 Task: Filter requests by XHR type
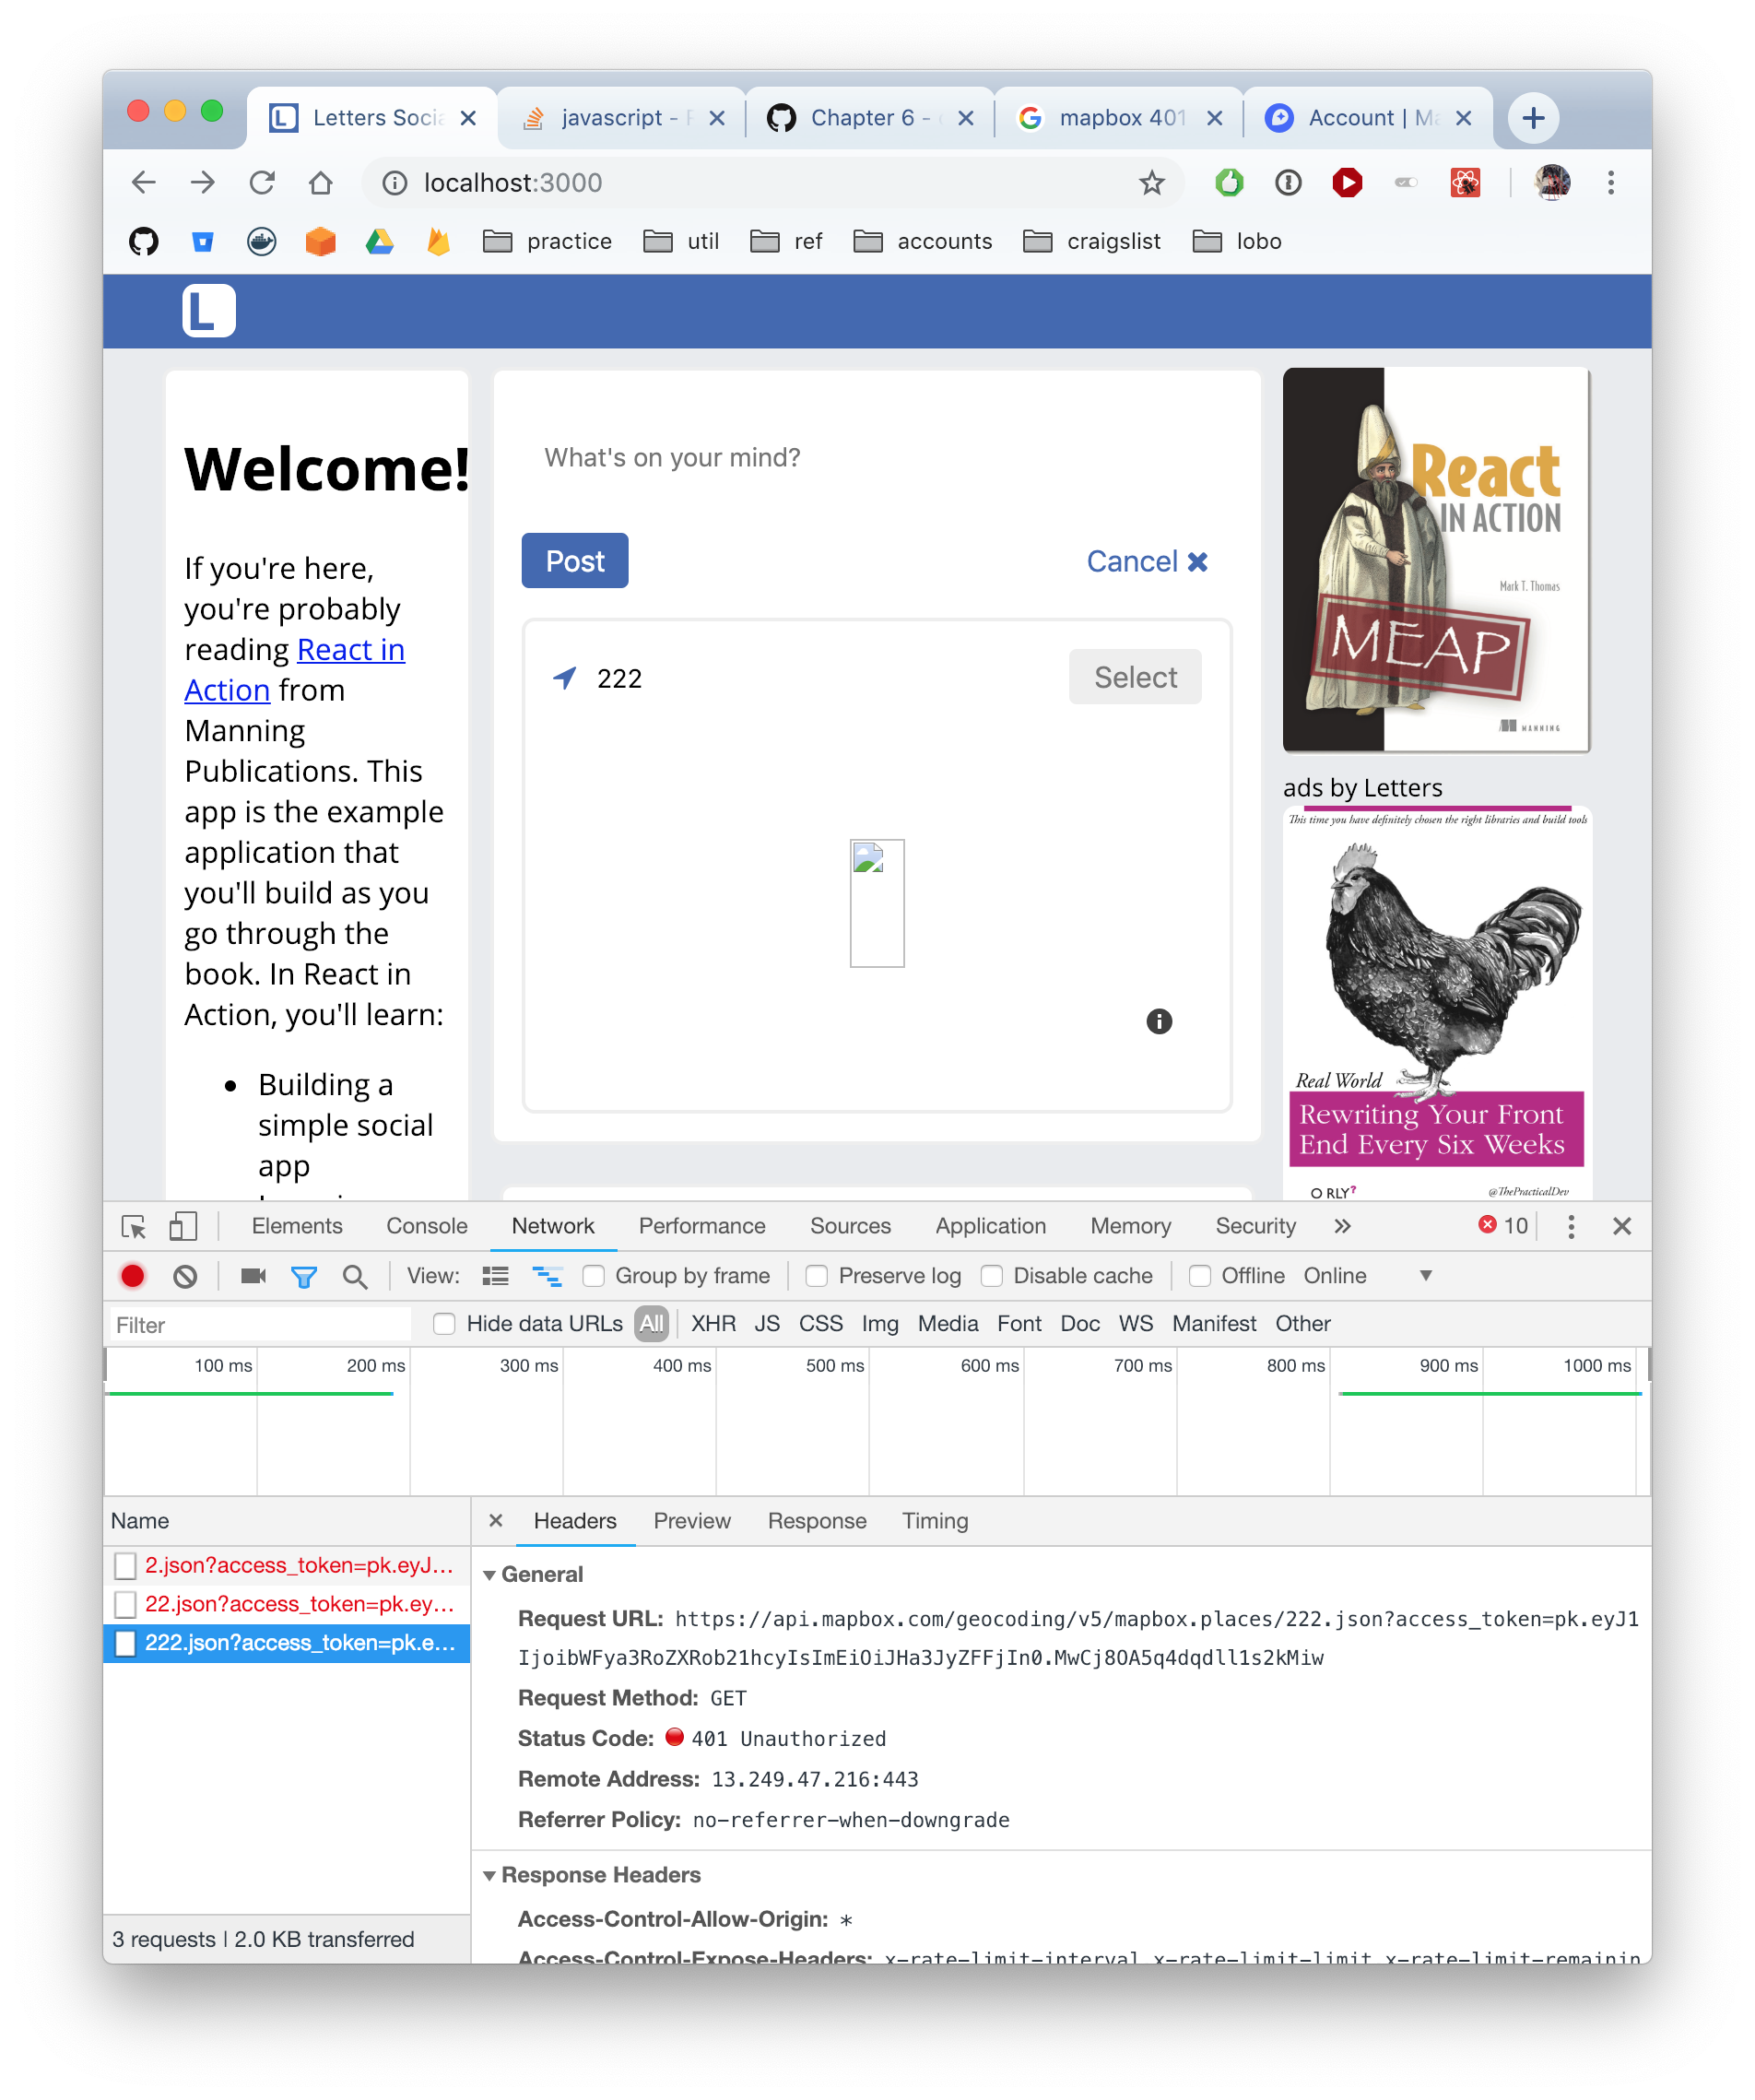713,1324
